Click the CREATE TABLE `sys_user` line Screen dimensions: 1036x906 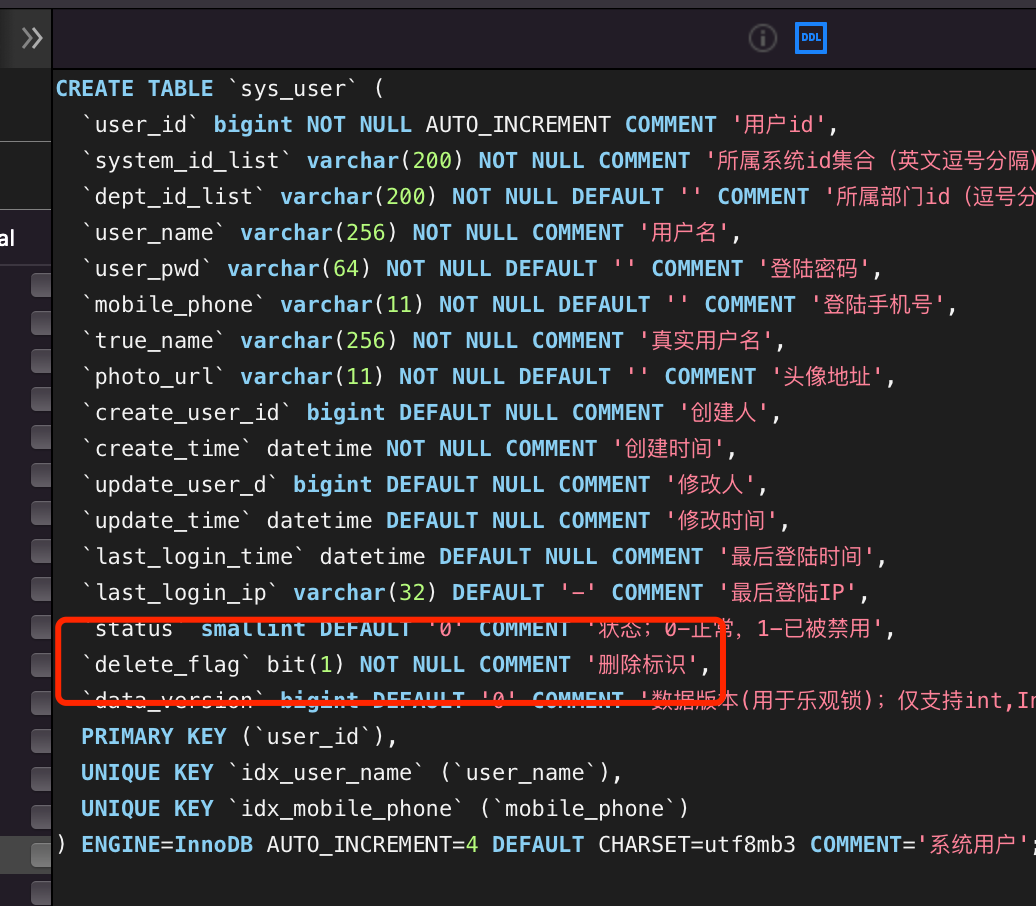coord(220,89)
